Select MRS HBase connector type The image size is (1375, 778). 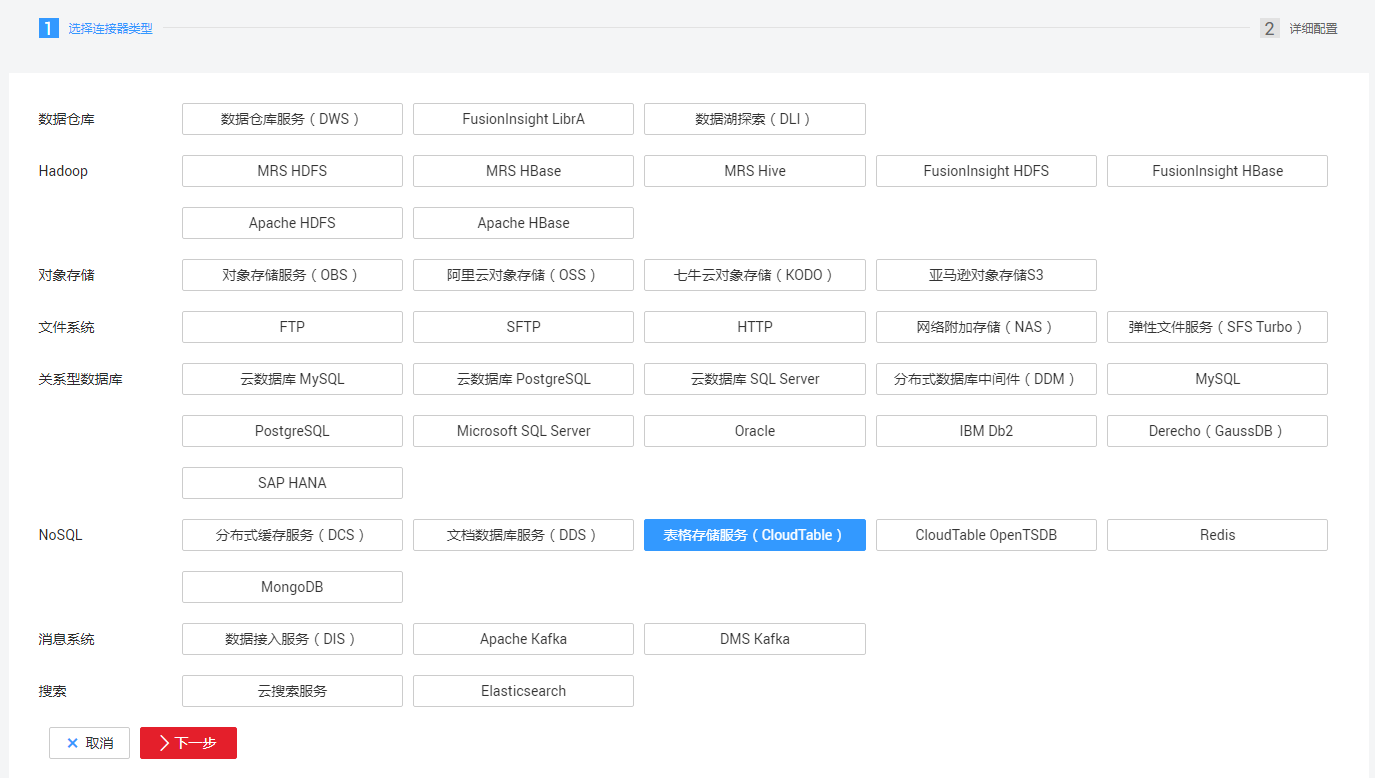(x=523, y=171)
